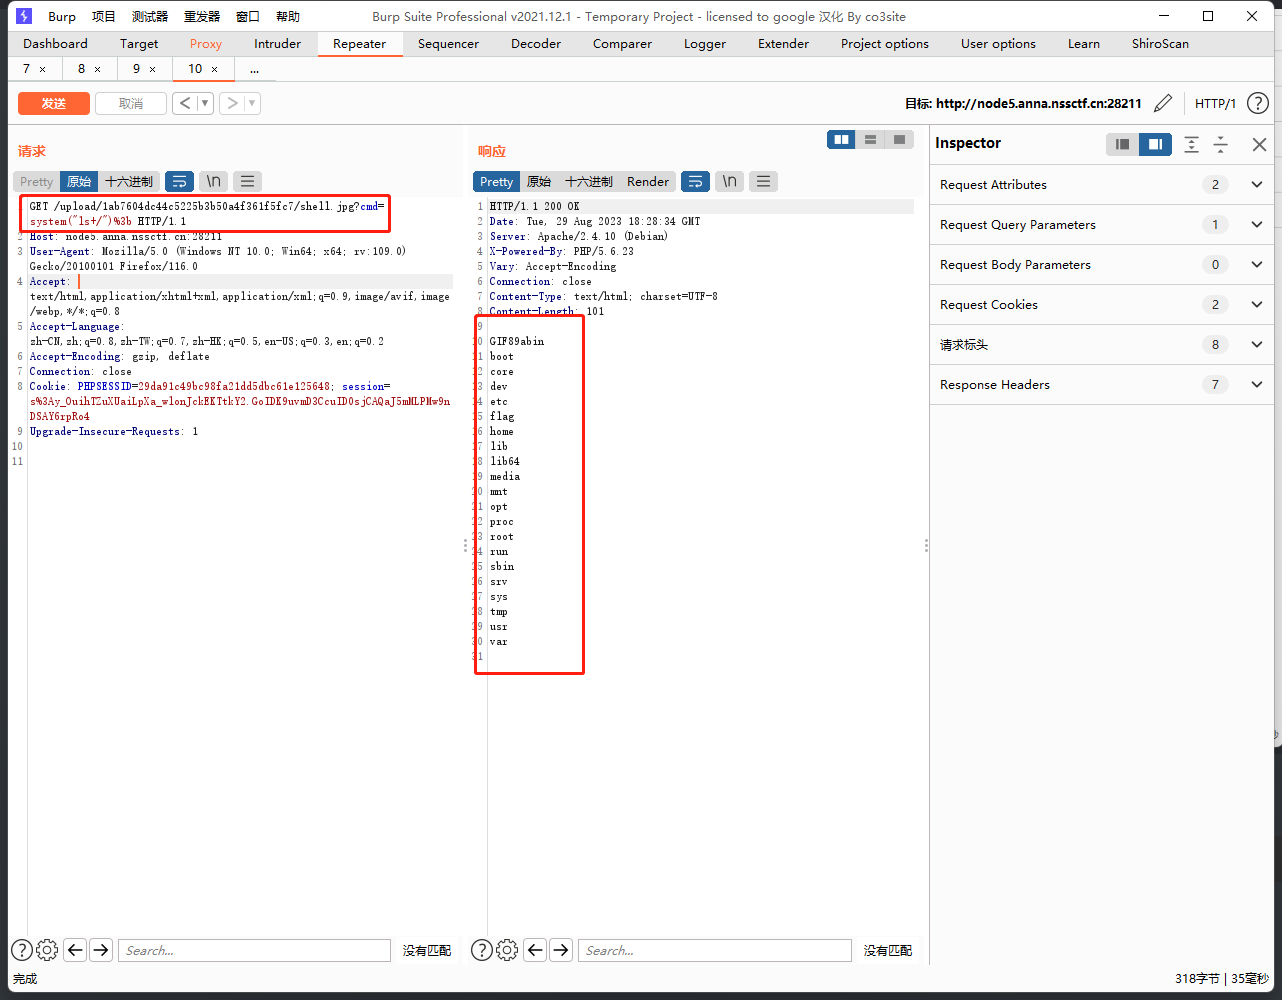Open the 测试器 menu
The image size is (1282, 1000).
(150, 16)
